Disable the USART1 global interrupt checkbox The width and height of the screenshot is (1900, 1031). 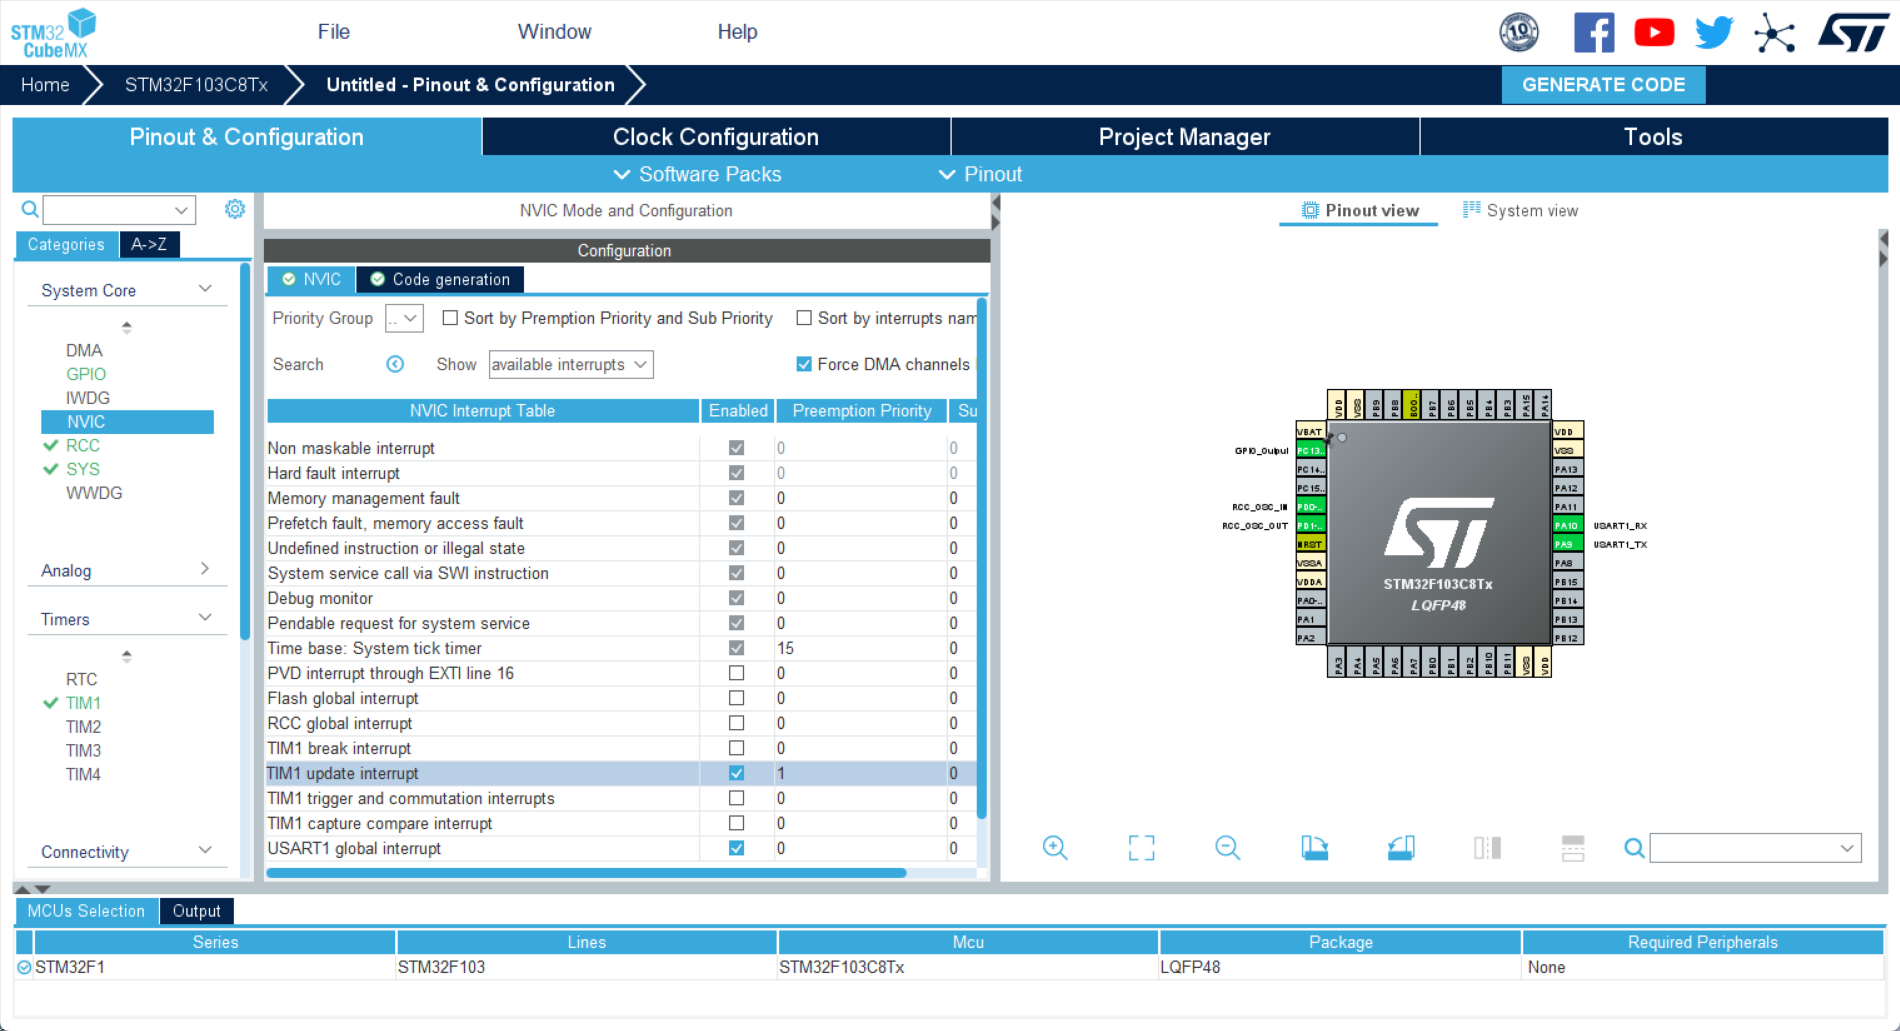[x=737, y=848]
